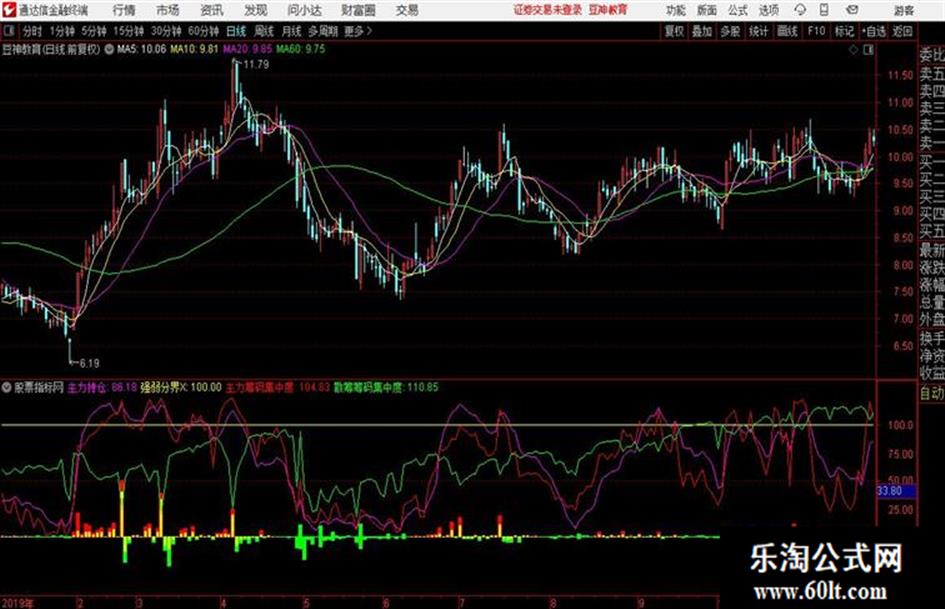Image resolution: width=945 pixels, height=609 pixels.
Task: Open the 行情 menu
Action: (124, 10)
